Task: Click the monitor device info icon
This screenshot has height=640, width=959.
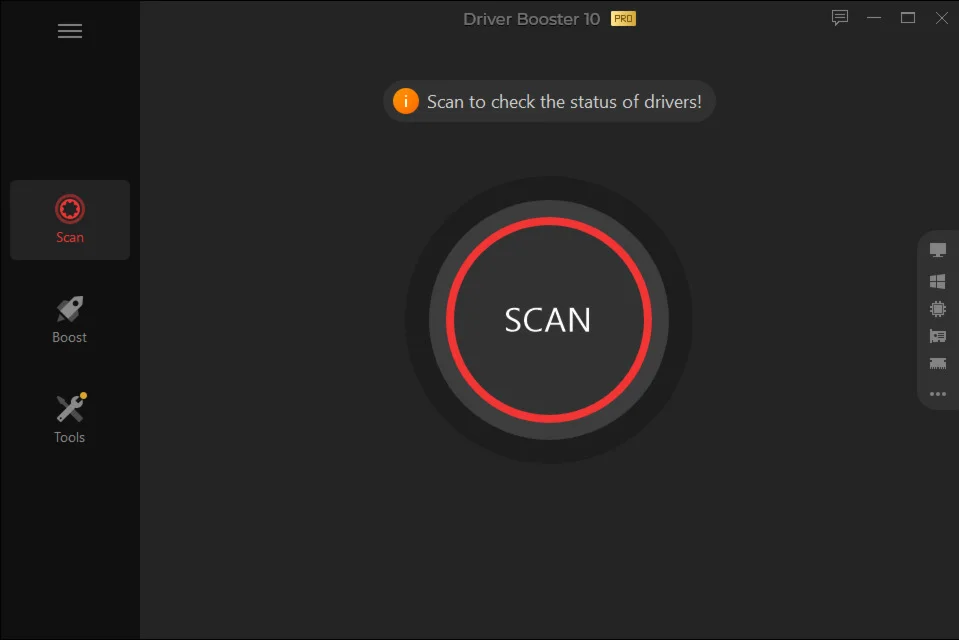Action: click(938, 250)
